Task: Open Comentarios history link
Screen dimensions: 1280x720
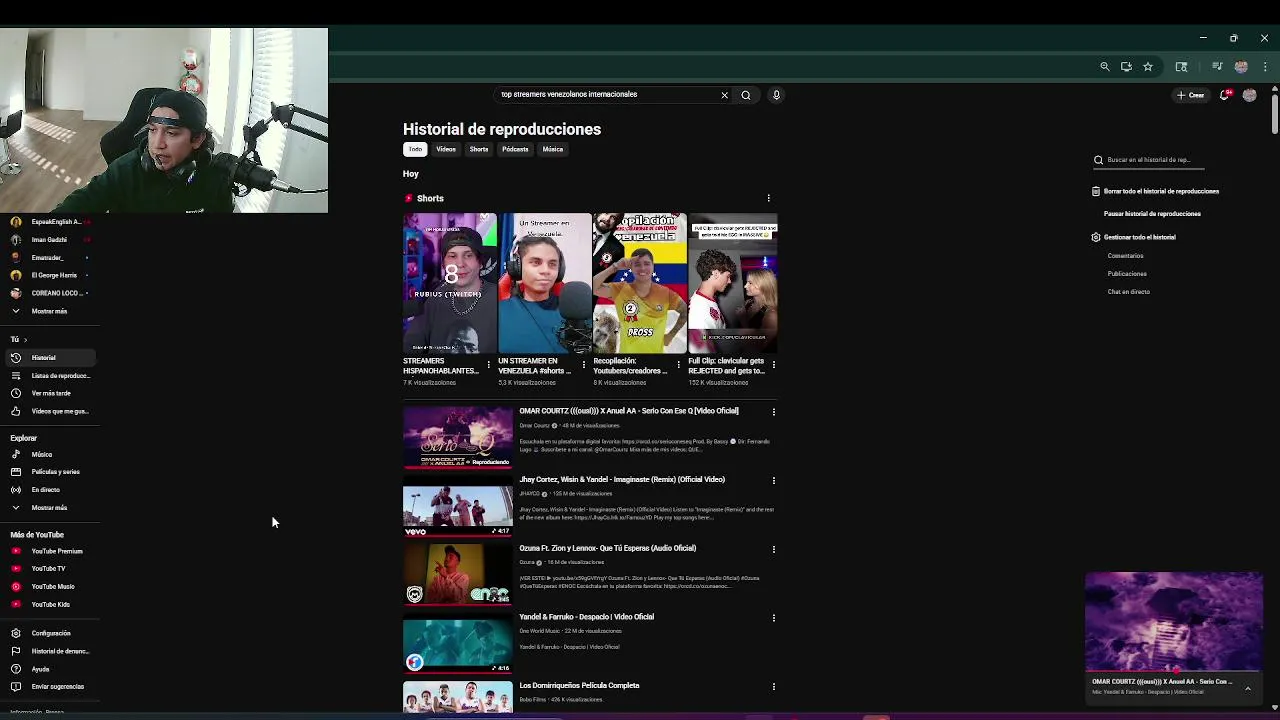Action: pos(1125,256)
